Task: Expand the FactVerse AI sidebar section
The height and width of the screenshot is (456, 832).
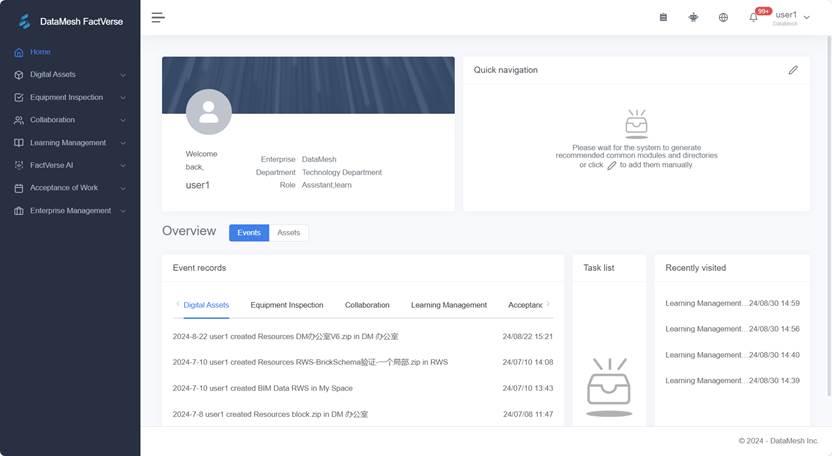Action: [x=70, y=165]
